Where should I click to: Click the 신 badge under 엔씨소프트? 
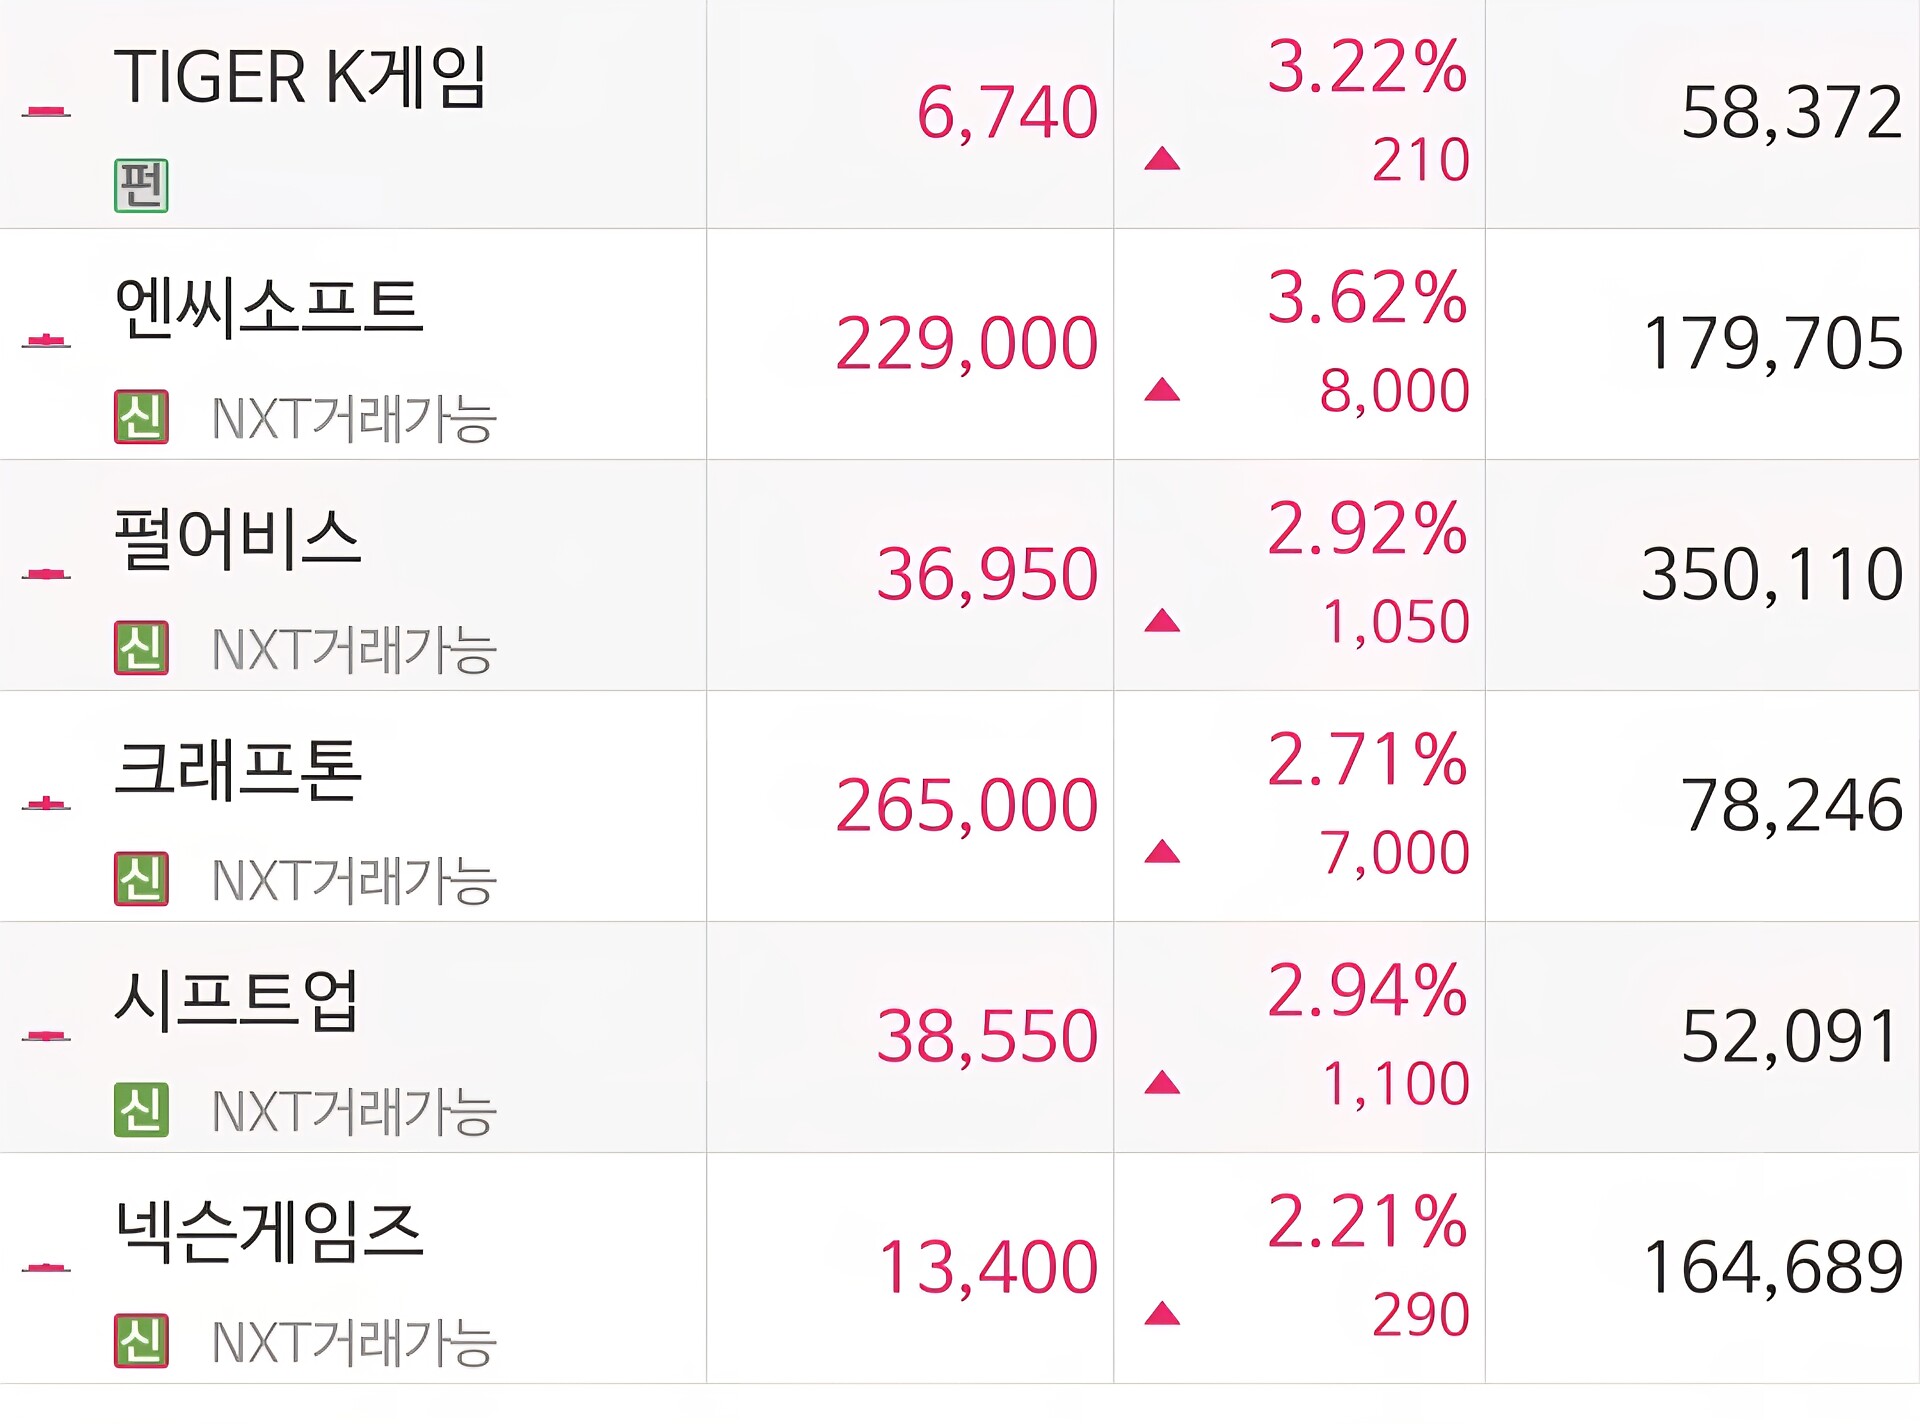[x=141, y=416]
